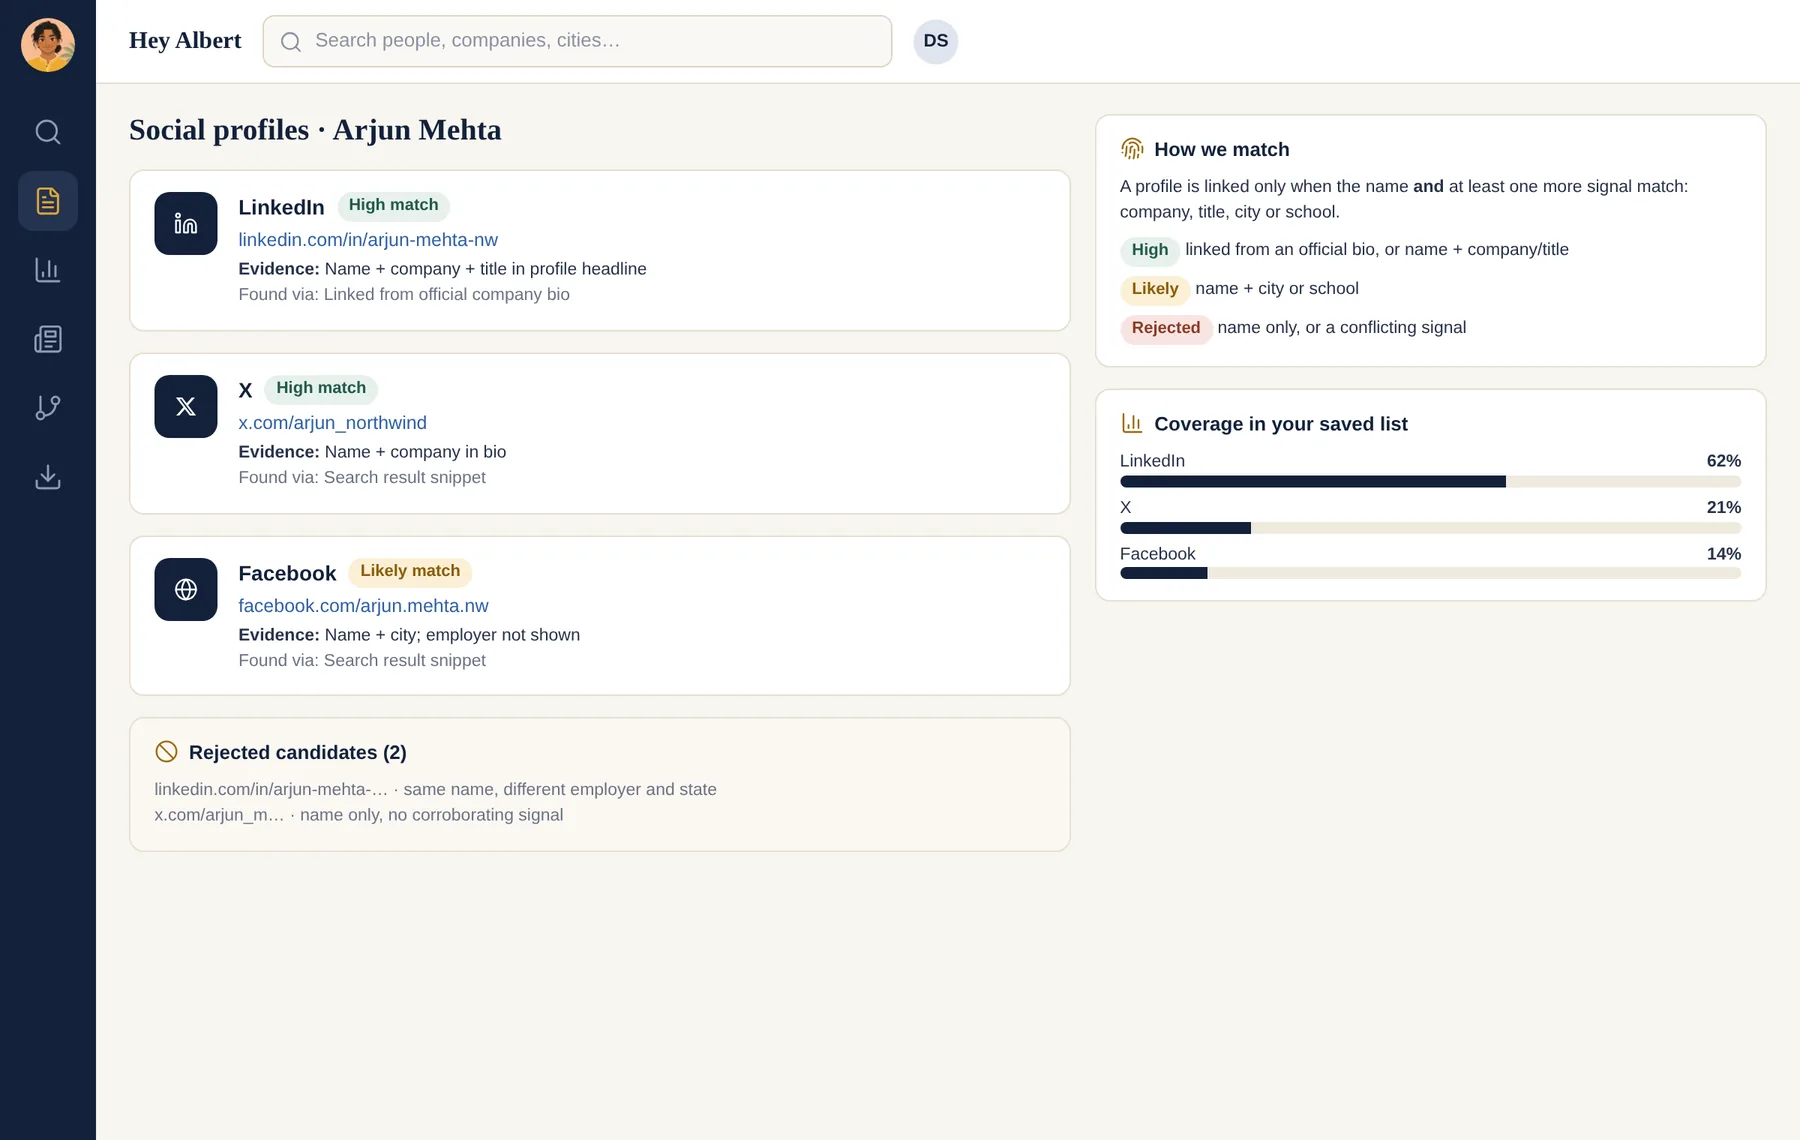The width and height of the screenshot is (1800, 1140).
Task: Open the git branch sidebar icon
Action: tap(48, 408)
